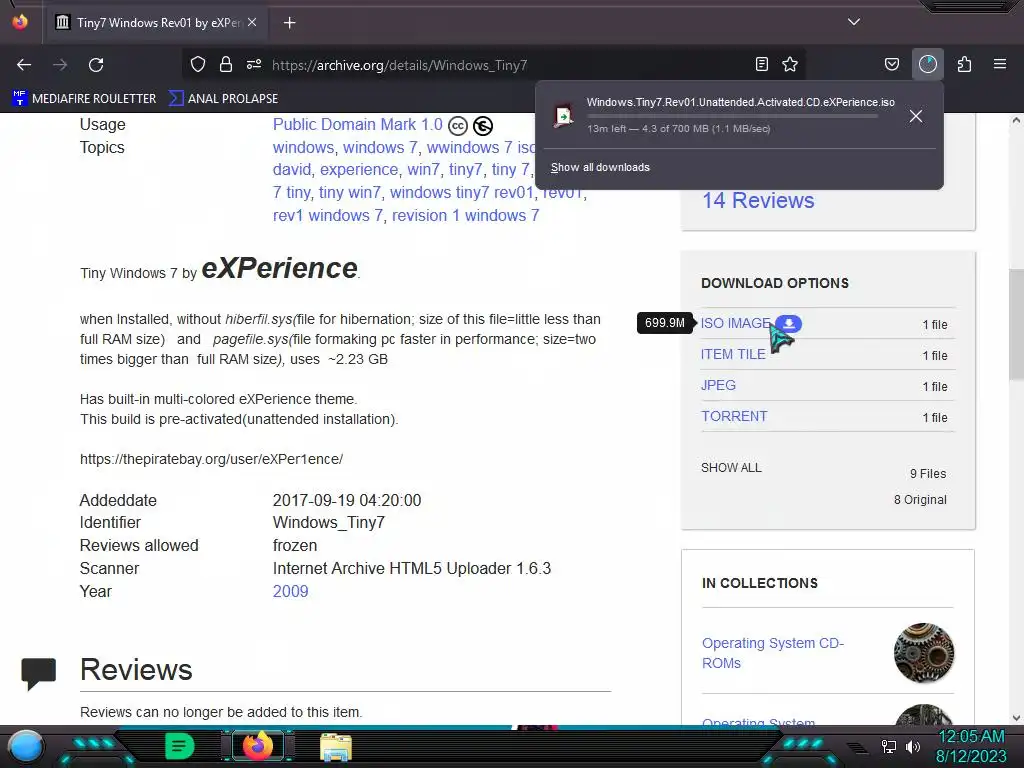
Task: Click the network tray icon
Action: click(x=889, y=746)
